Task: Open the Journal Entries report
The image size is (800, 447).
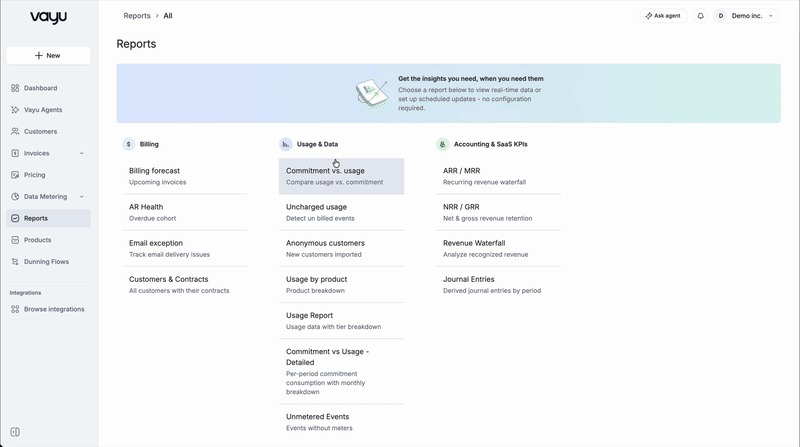Action: [498, 285]
